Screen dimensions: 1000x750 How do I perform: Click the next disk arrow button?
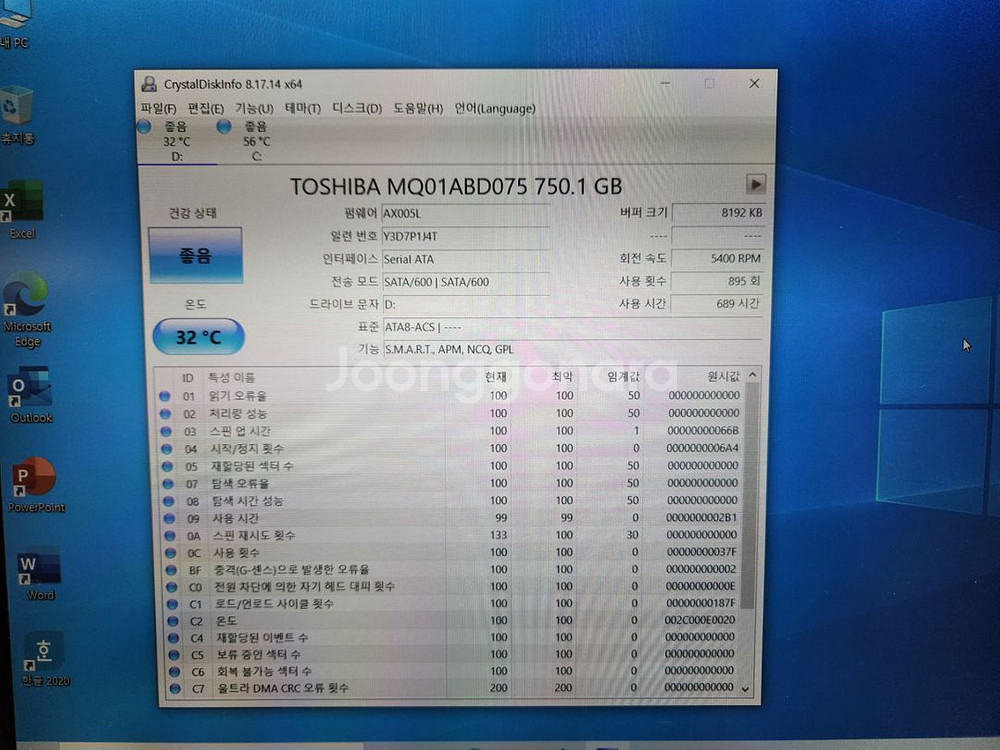click(756, 184)
